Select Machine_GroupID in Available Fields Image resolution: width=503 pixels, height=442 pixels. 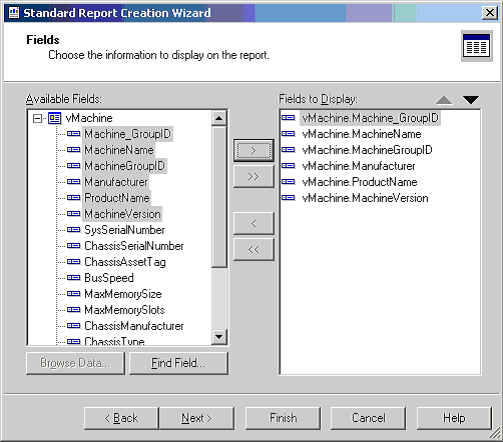pos(128,134)
